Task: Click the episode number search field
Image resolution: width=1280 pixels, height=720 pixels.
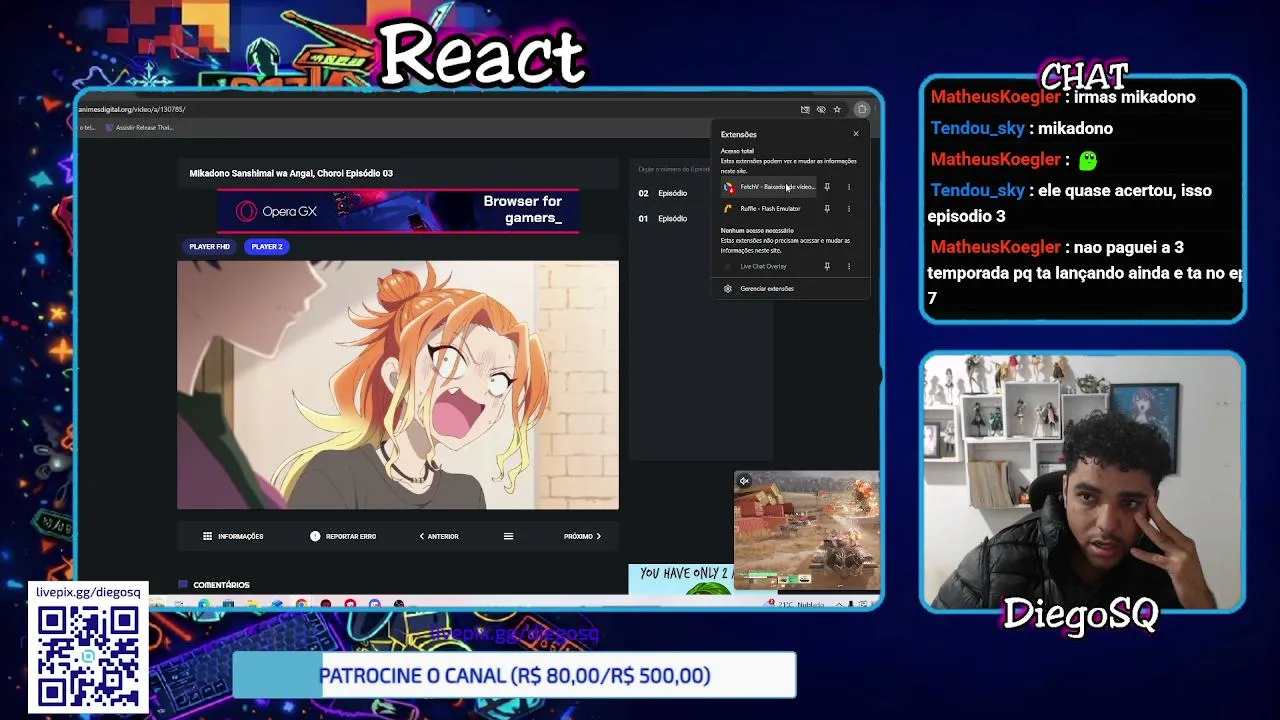Action: 672,169
